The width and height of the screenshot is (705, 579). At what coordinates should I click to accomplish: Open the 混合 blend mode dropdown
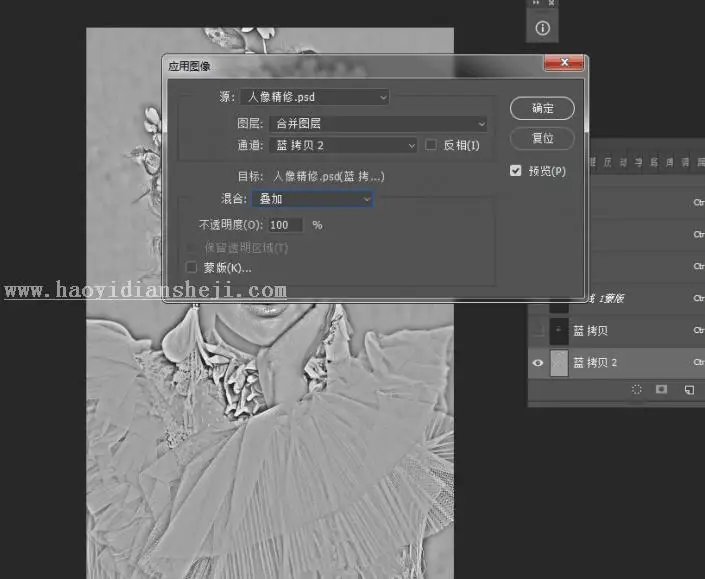pyautogui.click(x=312, y=199)
